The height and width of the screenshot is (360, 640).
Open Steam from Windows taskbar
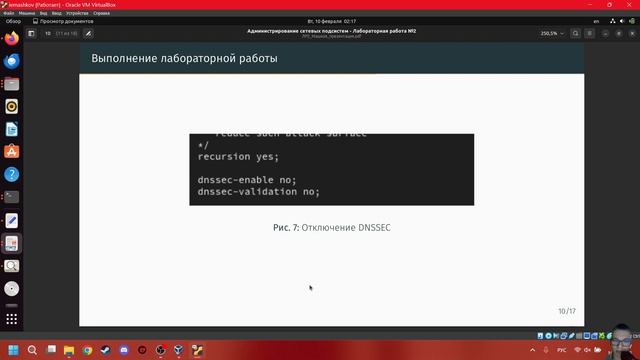(105, 350)
